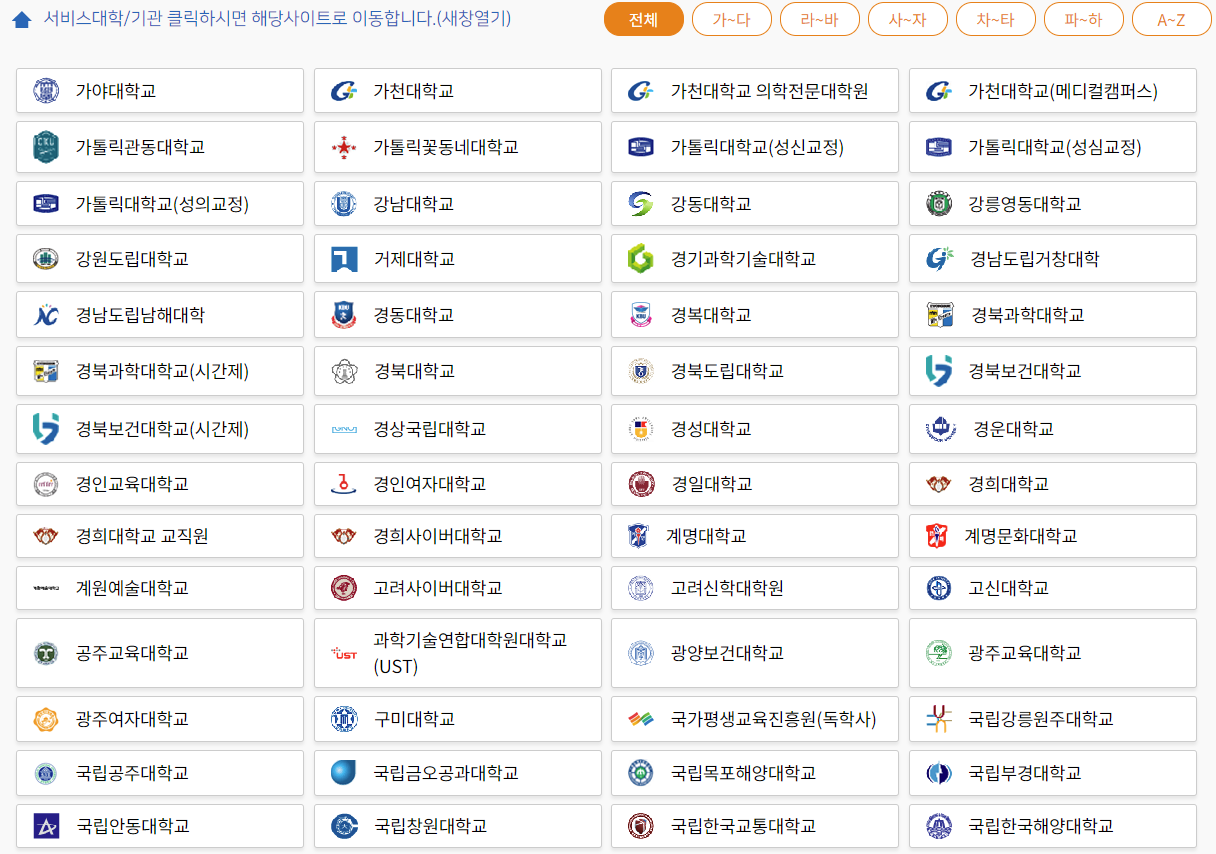The image size is (1216, 854).
Task: Open 경북과학대학교(시간제) link
Action: pyautogui.click(x=160, y=371)
